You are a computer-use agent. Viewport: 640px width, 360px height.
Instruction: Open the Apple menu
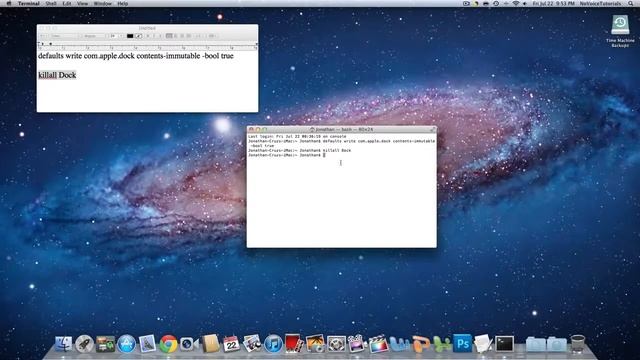click(x=9, y=3)
